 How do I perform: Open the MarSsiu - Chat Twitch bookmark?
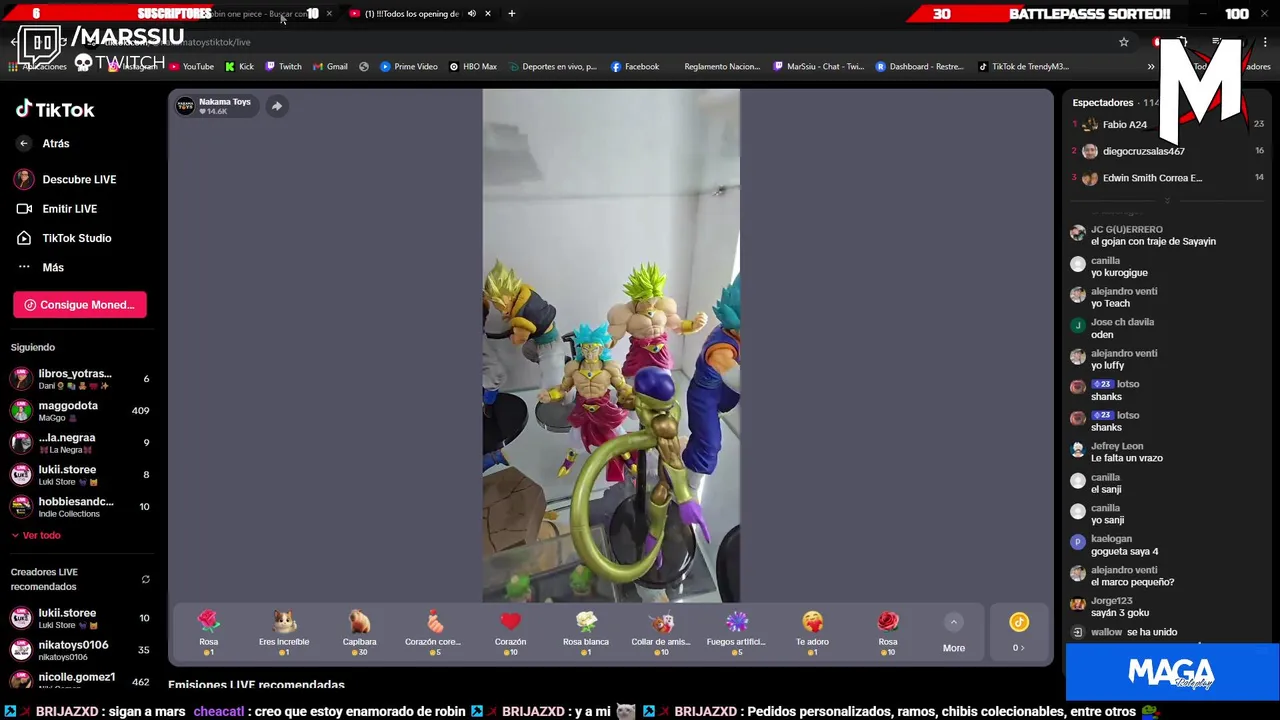[818, 67]
